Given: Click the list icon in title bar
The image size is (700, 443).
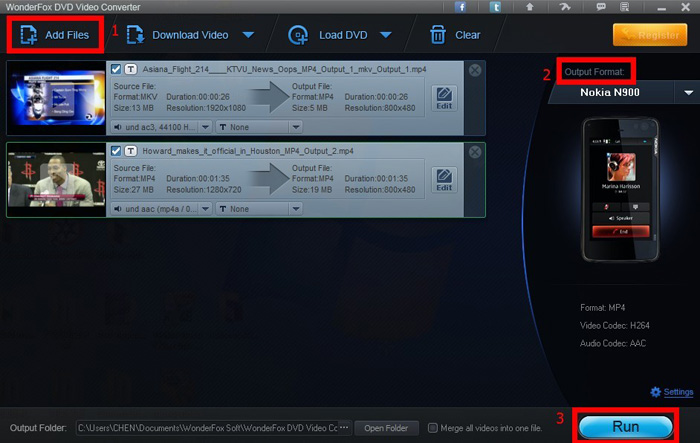Looking at the screenshot, I should pyautogui.click(x=625, y=7).
